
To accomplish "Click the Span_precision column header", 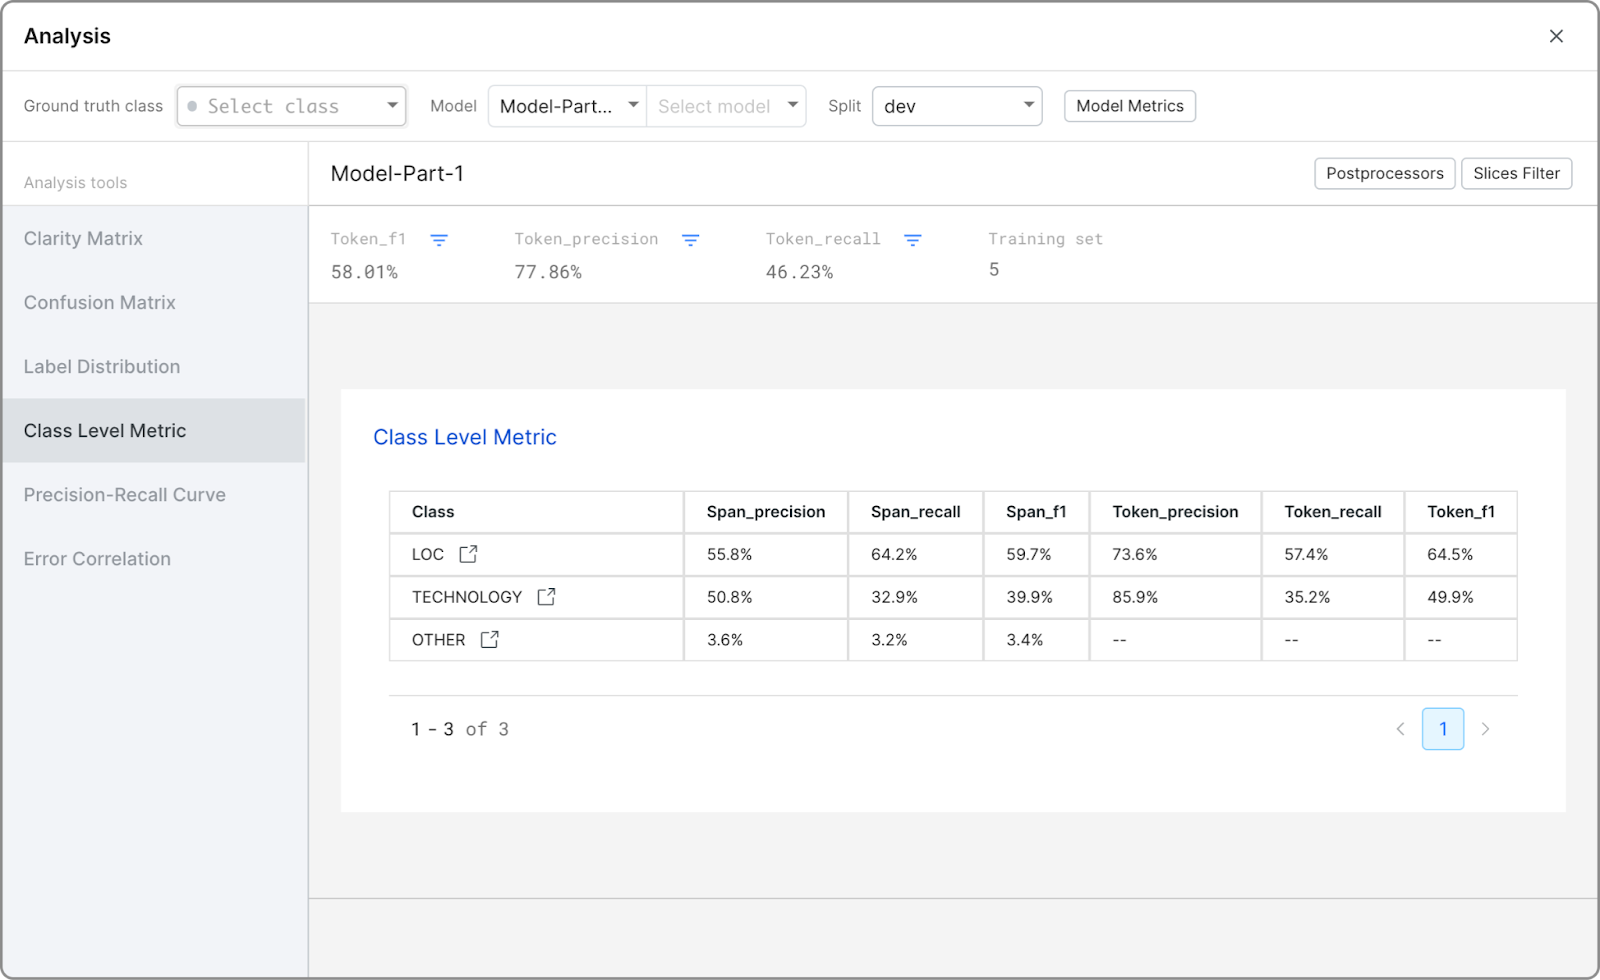I will click(766, 512).
